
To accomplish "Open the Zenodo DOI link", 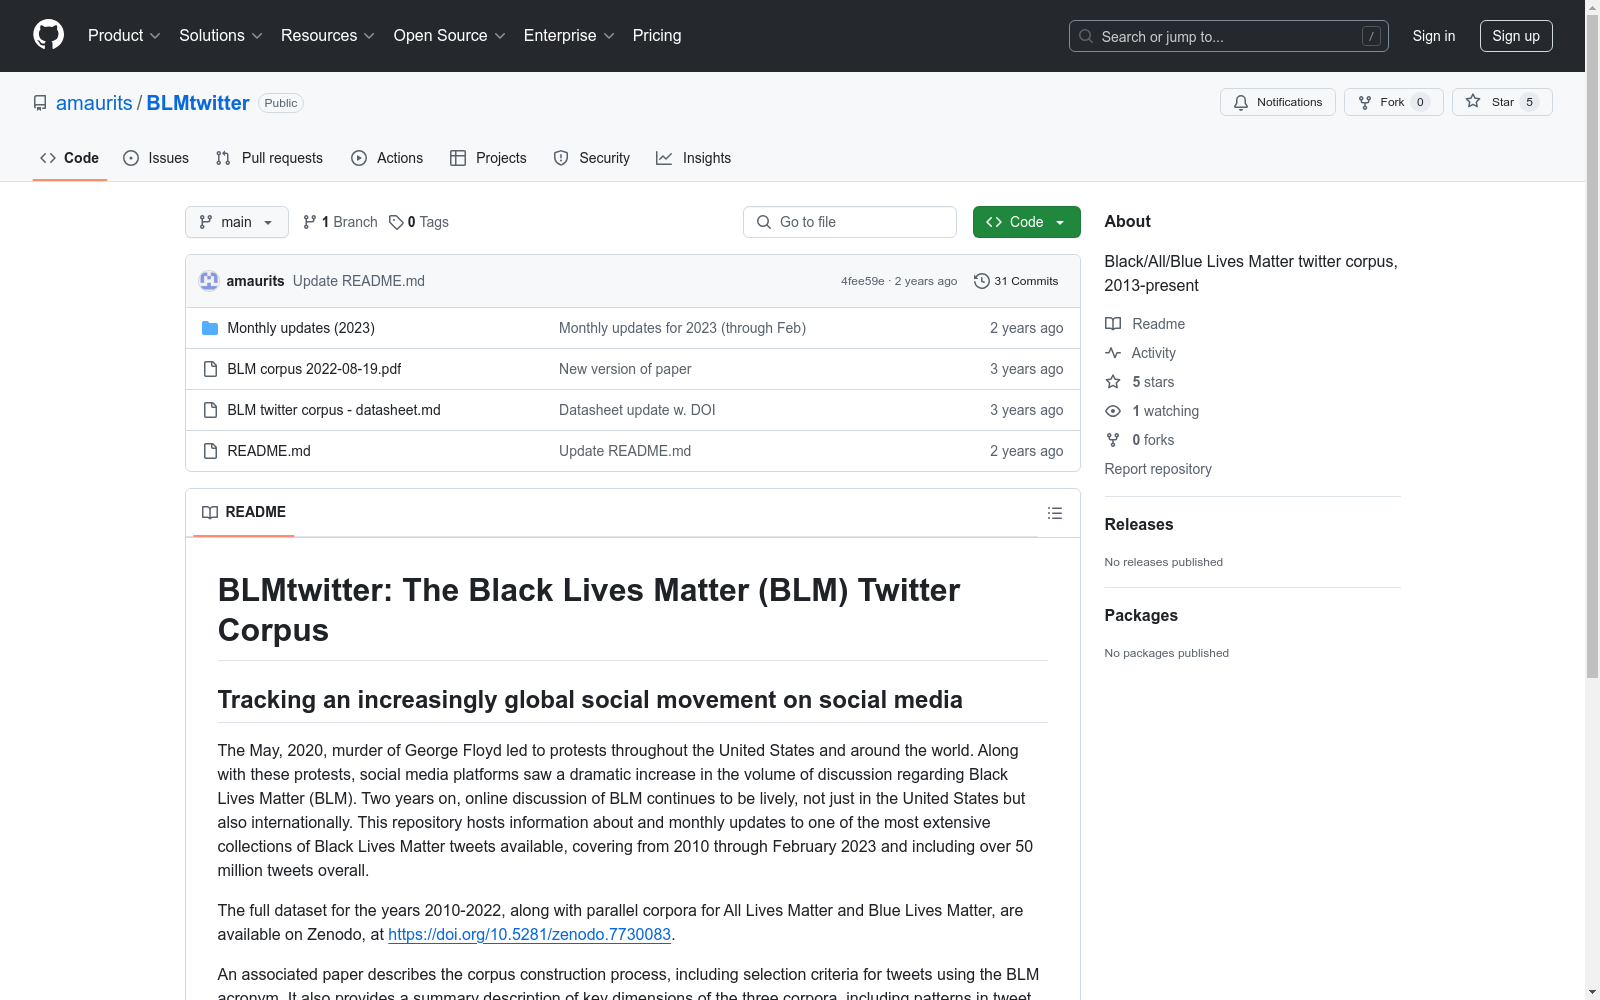I will pos(529,934).
